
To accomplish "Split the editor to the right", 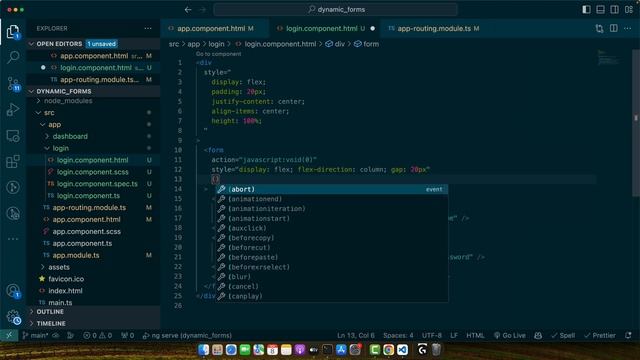I will pyautogui.click(x=613, y=28).
